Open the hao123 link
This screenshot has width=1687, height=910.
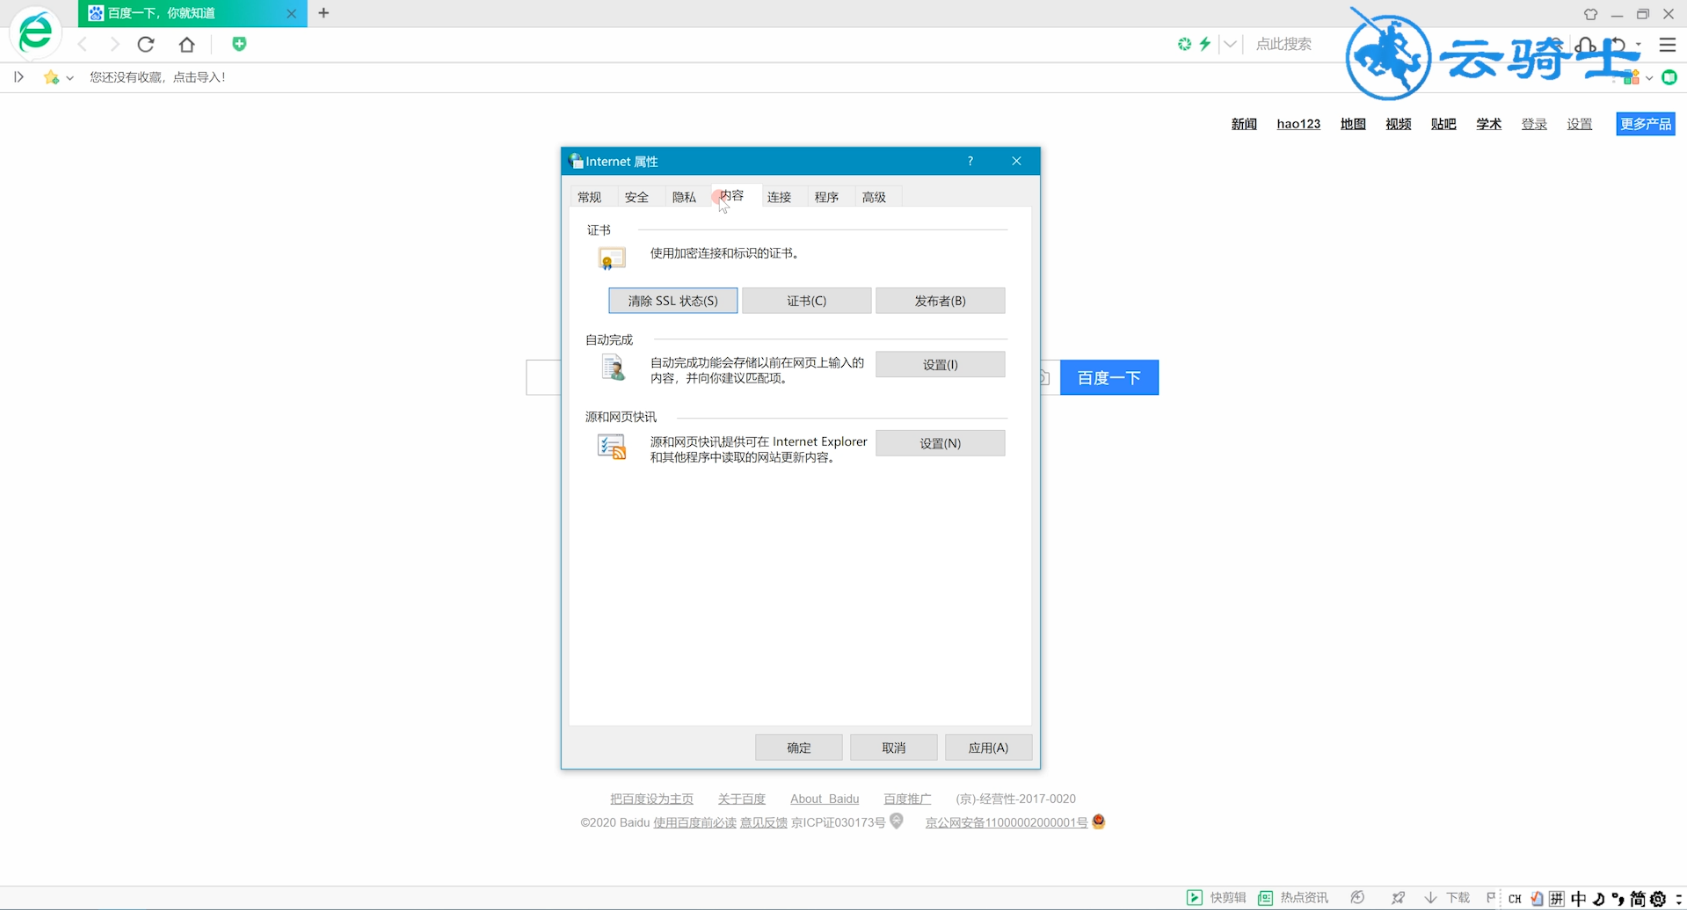1298,124
